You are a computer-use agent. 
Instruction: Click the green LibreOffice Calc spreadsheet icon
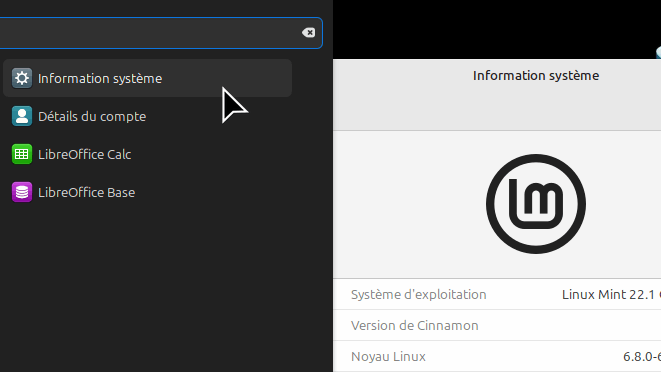tap(22, 154)
